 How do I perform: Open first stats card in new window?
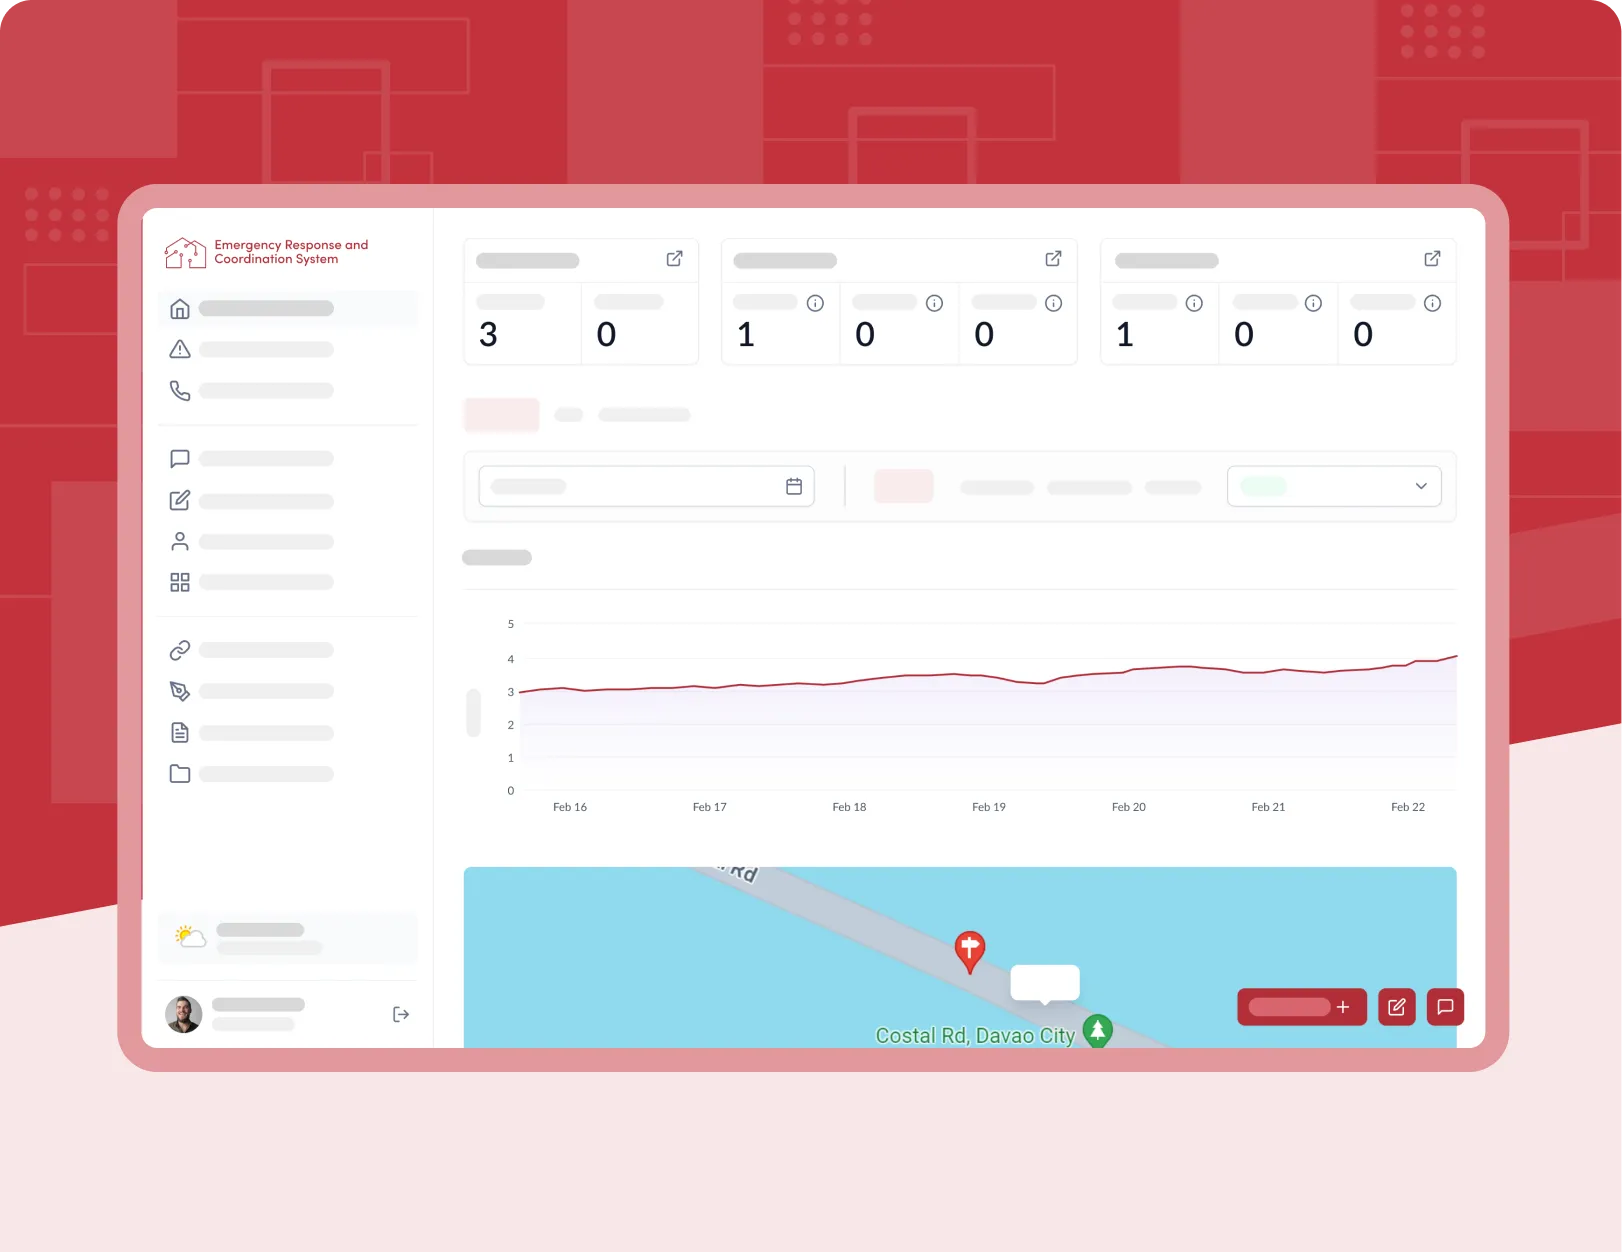tap(675, 259)
